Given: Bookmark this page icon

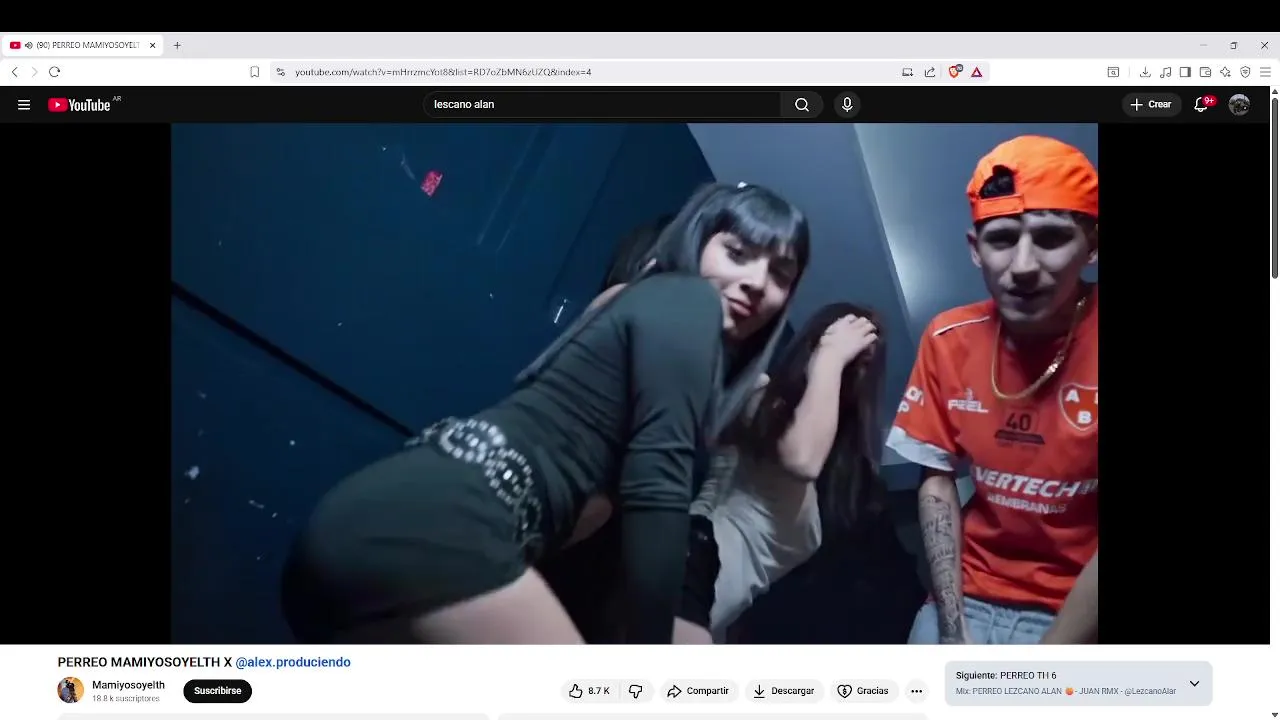Looking at the screenshot, I should 255,72.
